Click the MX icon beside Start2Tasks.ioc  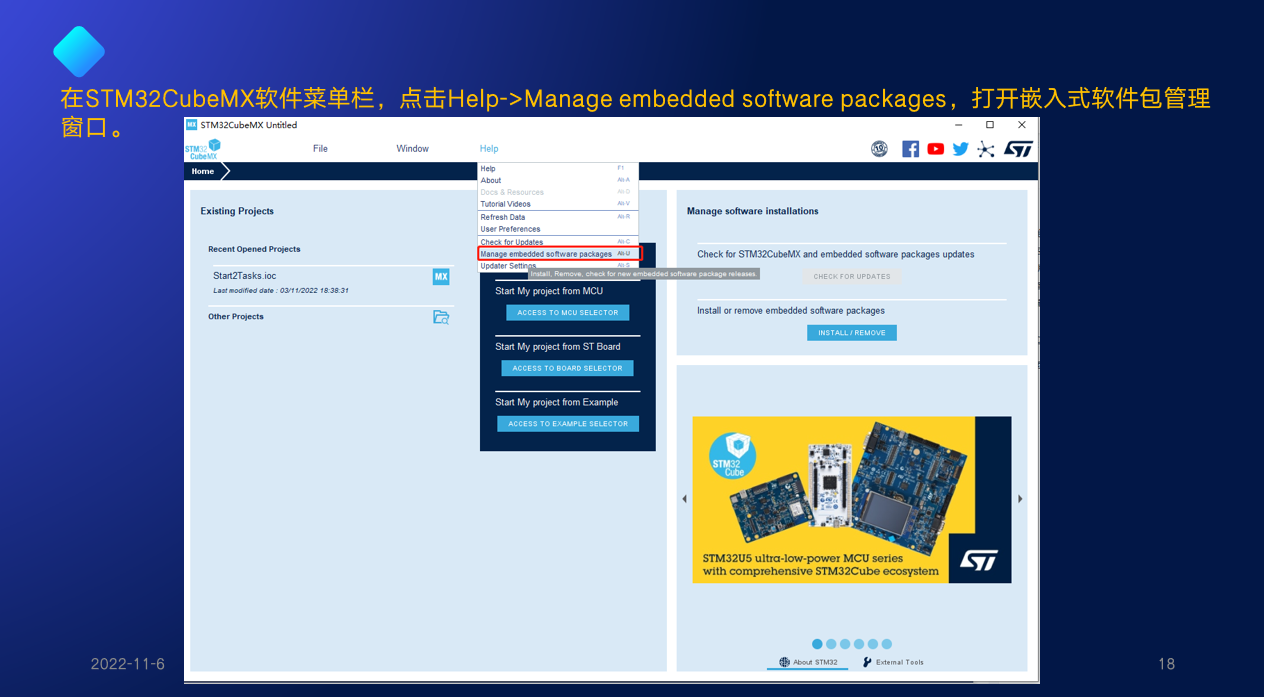(x=440, y=276)
